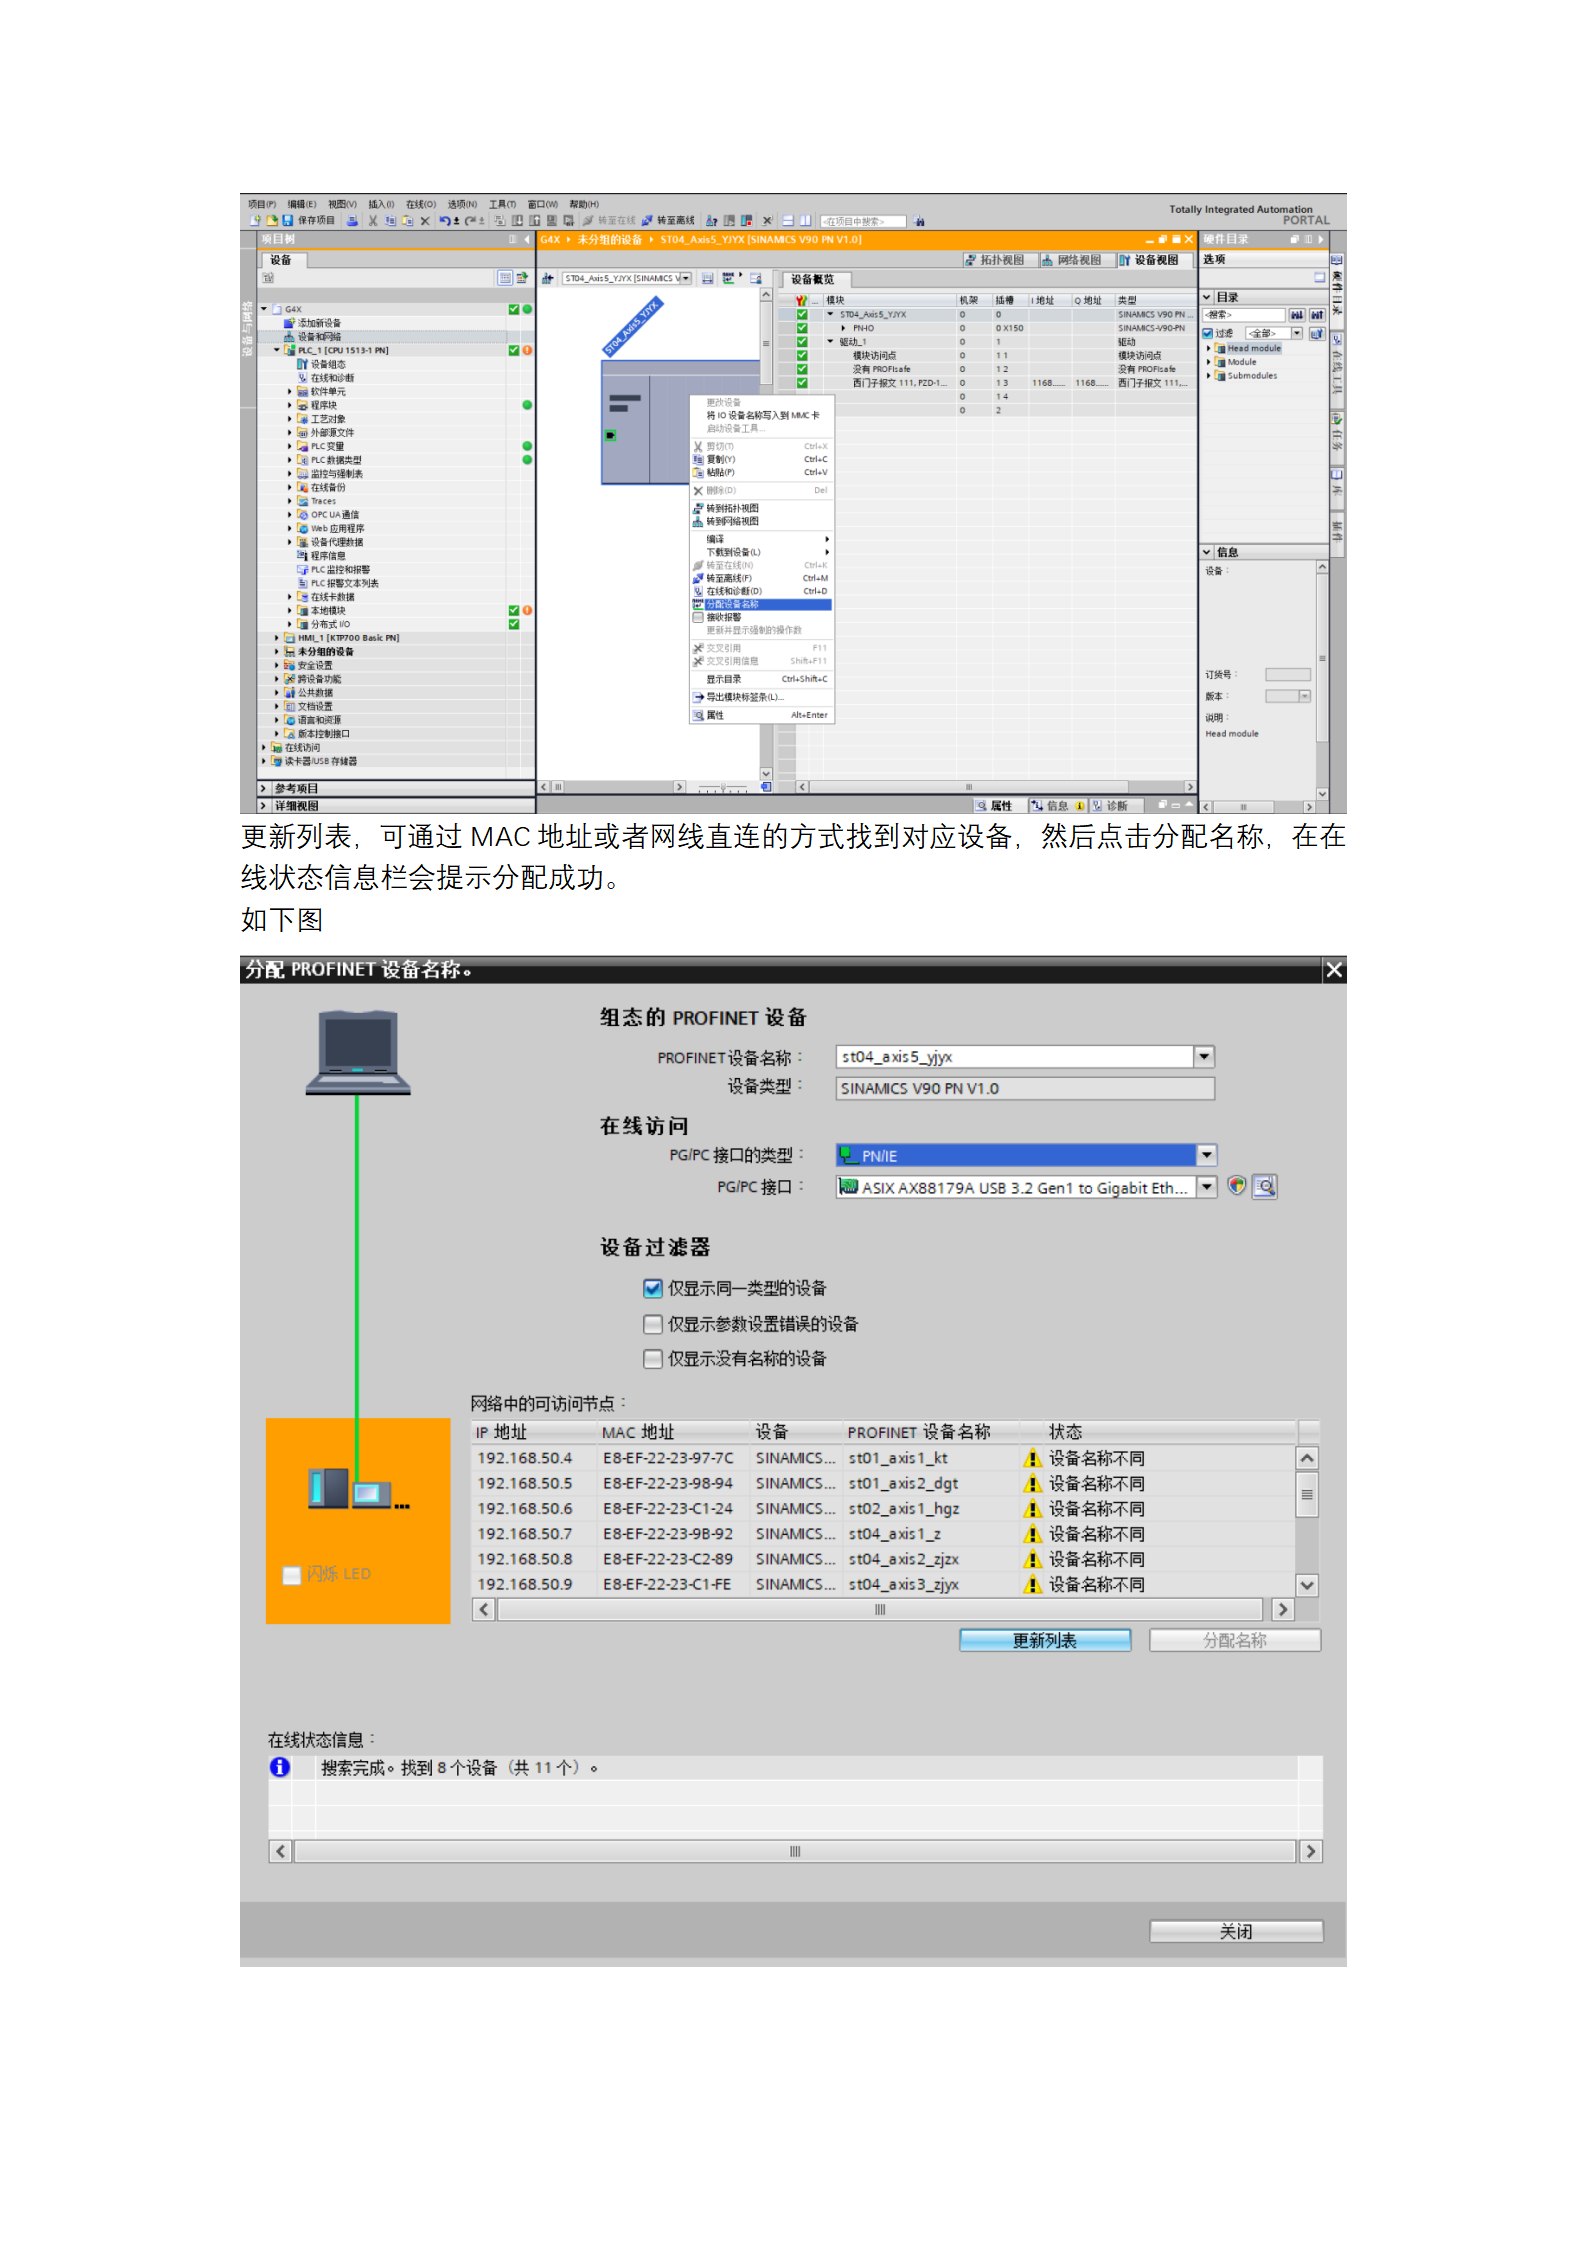Open the PG/PC 接口的类型 PN/IE dropdown
Viewport: 1587px width, 2245px height.
click(x=1206, y=1155)
